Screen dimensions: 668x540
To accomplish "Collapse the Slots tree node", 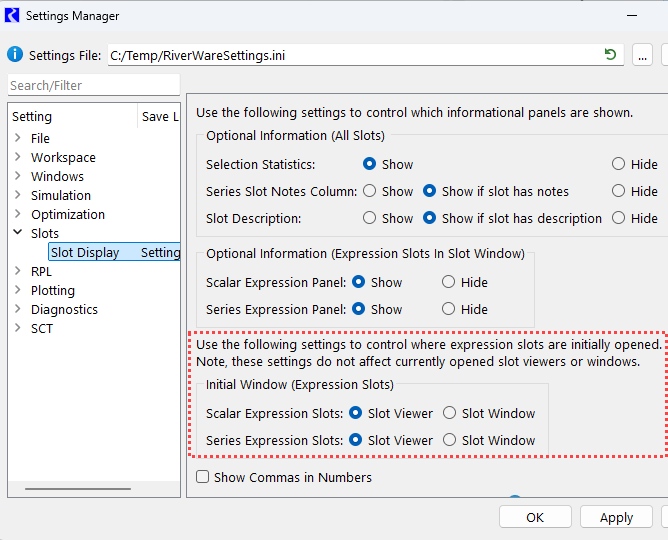I will coord(17,233).
